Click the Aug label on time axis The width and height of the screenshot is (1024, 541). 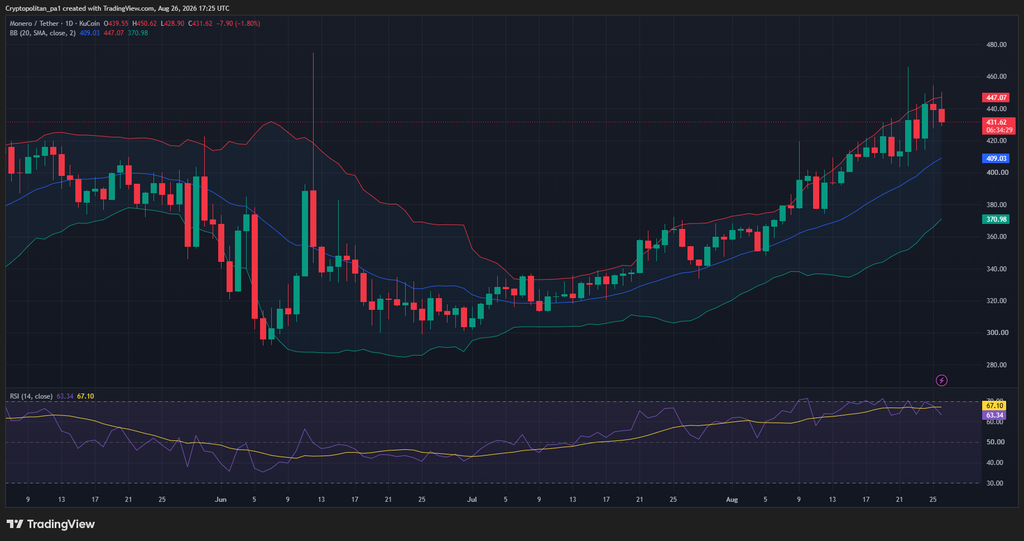coord(731,499)
